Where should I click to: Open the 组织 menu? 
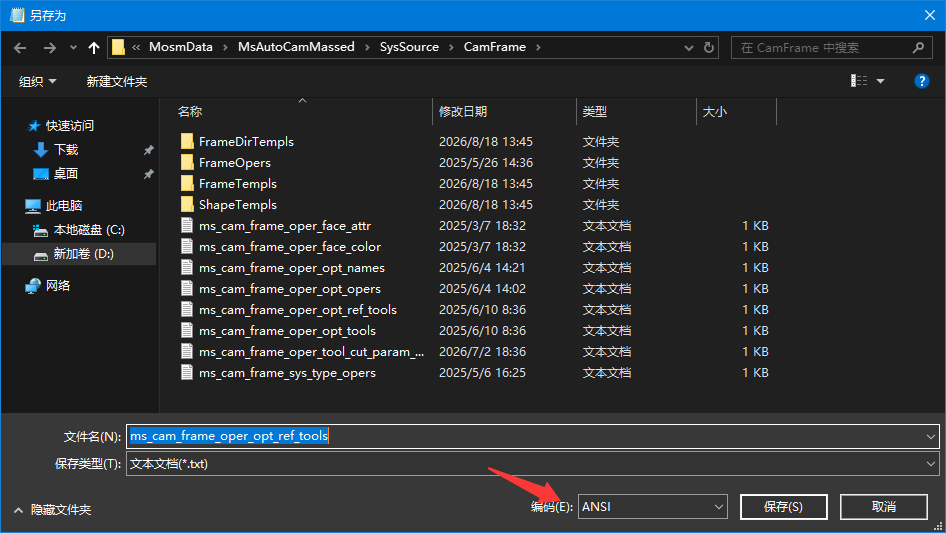point(37,81)
